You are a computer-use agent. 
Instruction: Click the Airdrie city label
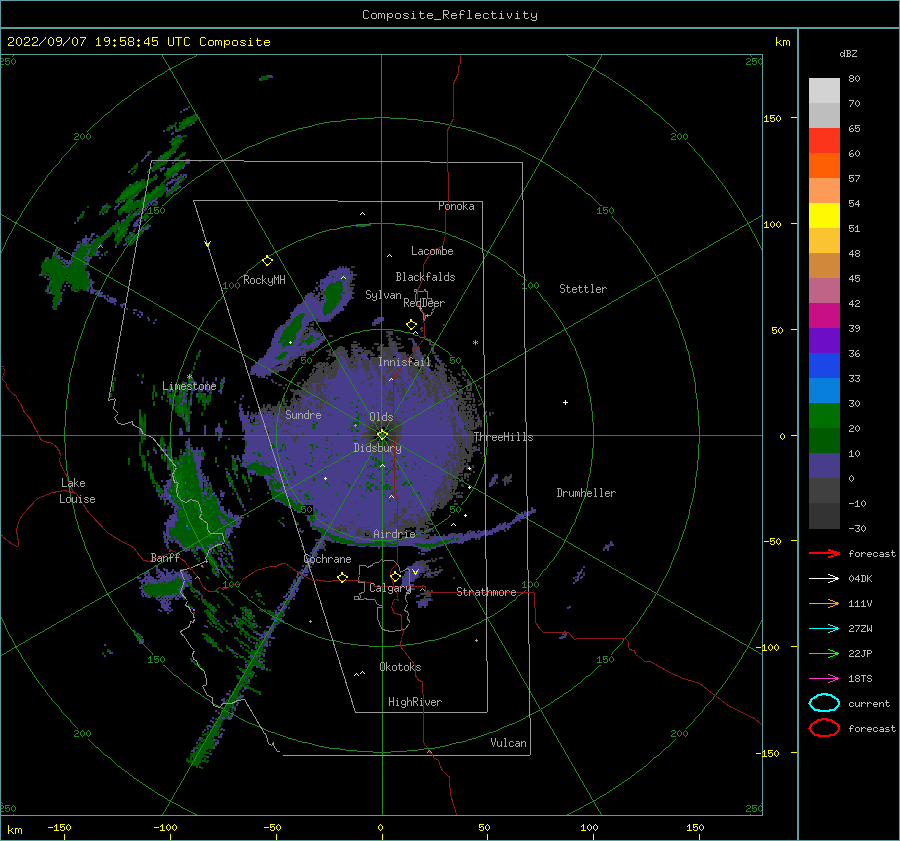394,534
